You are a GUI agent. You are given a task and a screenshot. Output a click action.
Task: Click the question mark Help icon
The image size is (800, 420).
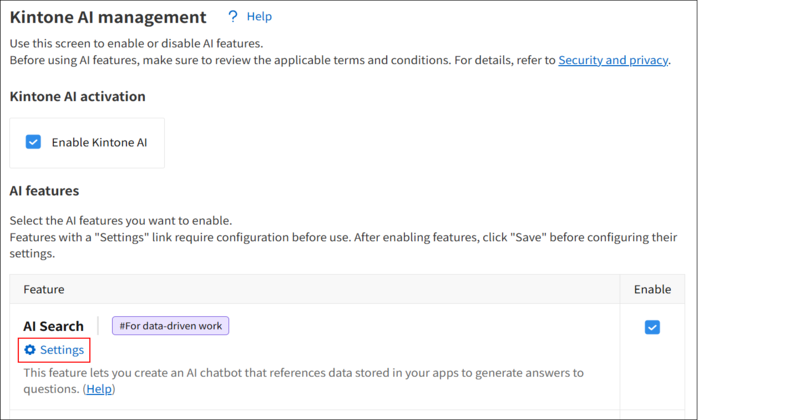click(233, 17)
